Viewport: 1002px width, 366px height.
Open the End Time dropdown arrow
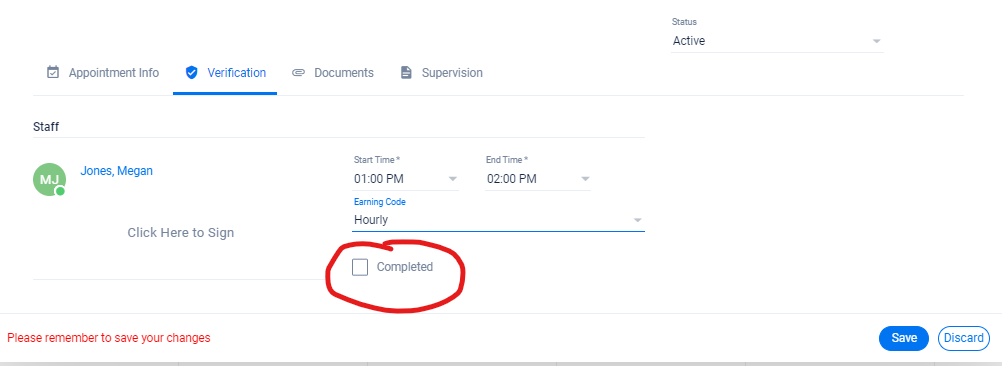(x=585, y=179)
